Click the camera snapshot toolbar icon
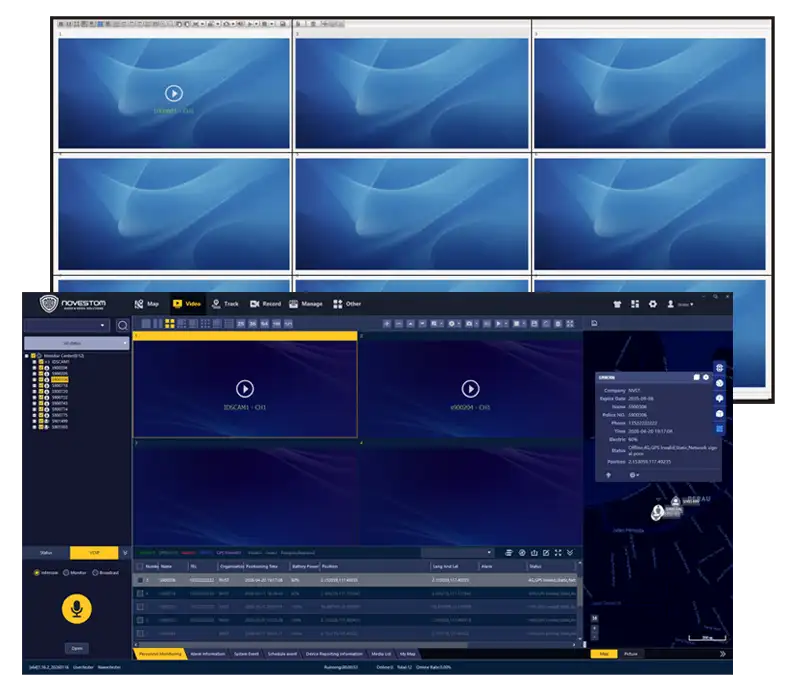The height and width of the screenshot is (700, 800). (469, 324)
